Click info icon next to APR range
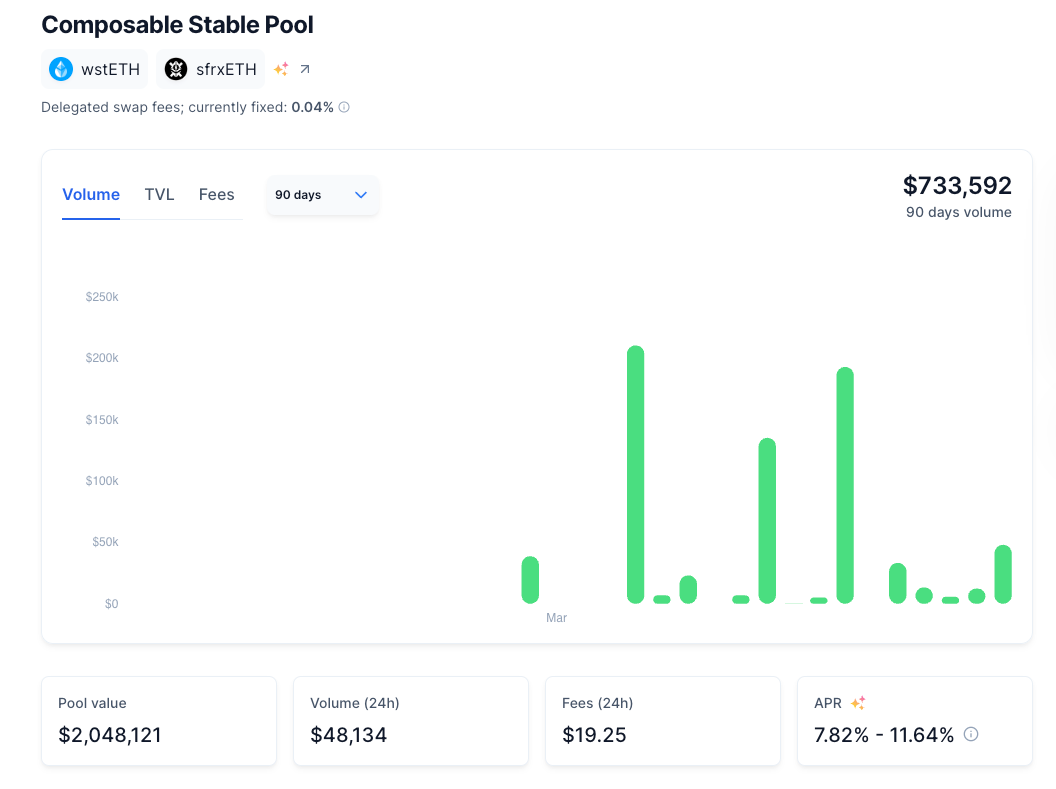This screenshot has width=1056, height=789. point(970,734)
